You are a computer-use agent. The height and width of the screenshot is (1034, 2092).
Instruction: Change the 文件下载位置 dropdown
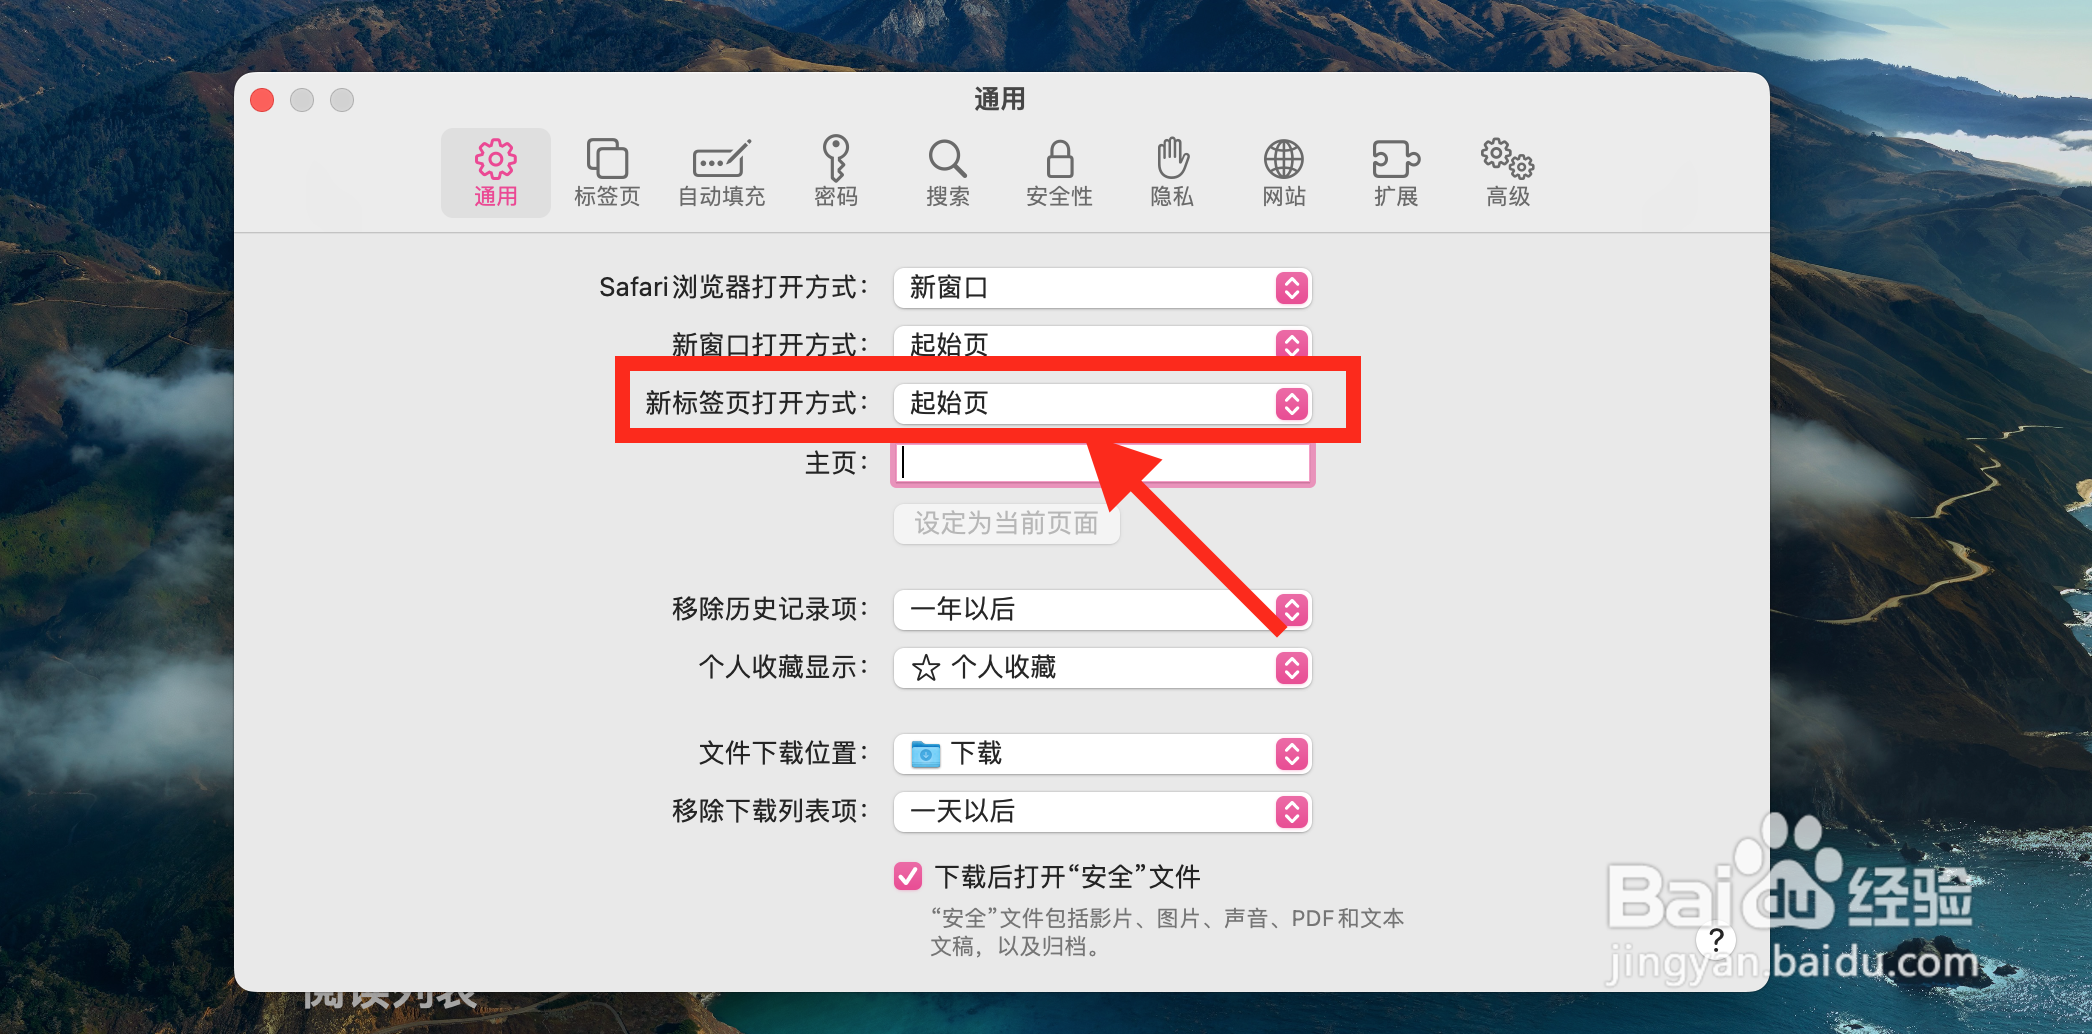point(1102,754)
